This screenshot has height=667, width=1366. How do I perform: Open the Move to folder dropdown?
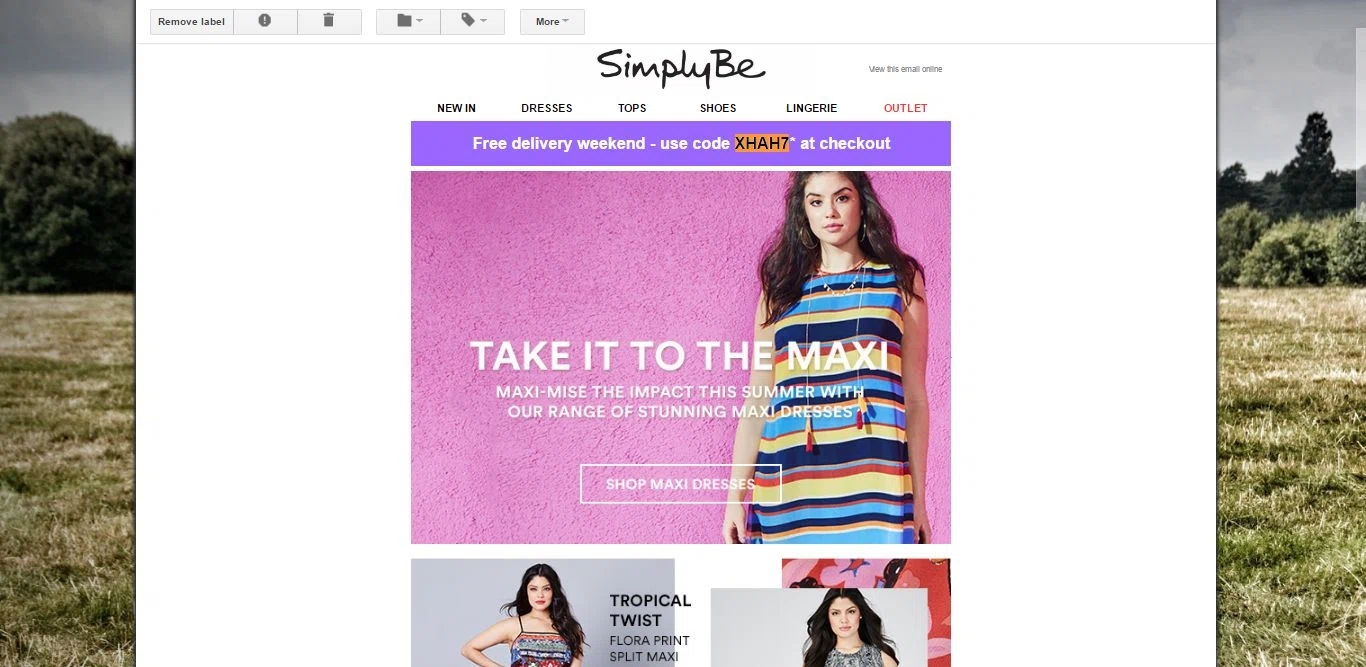tap(408, 21)
